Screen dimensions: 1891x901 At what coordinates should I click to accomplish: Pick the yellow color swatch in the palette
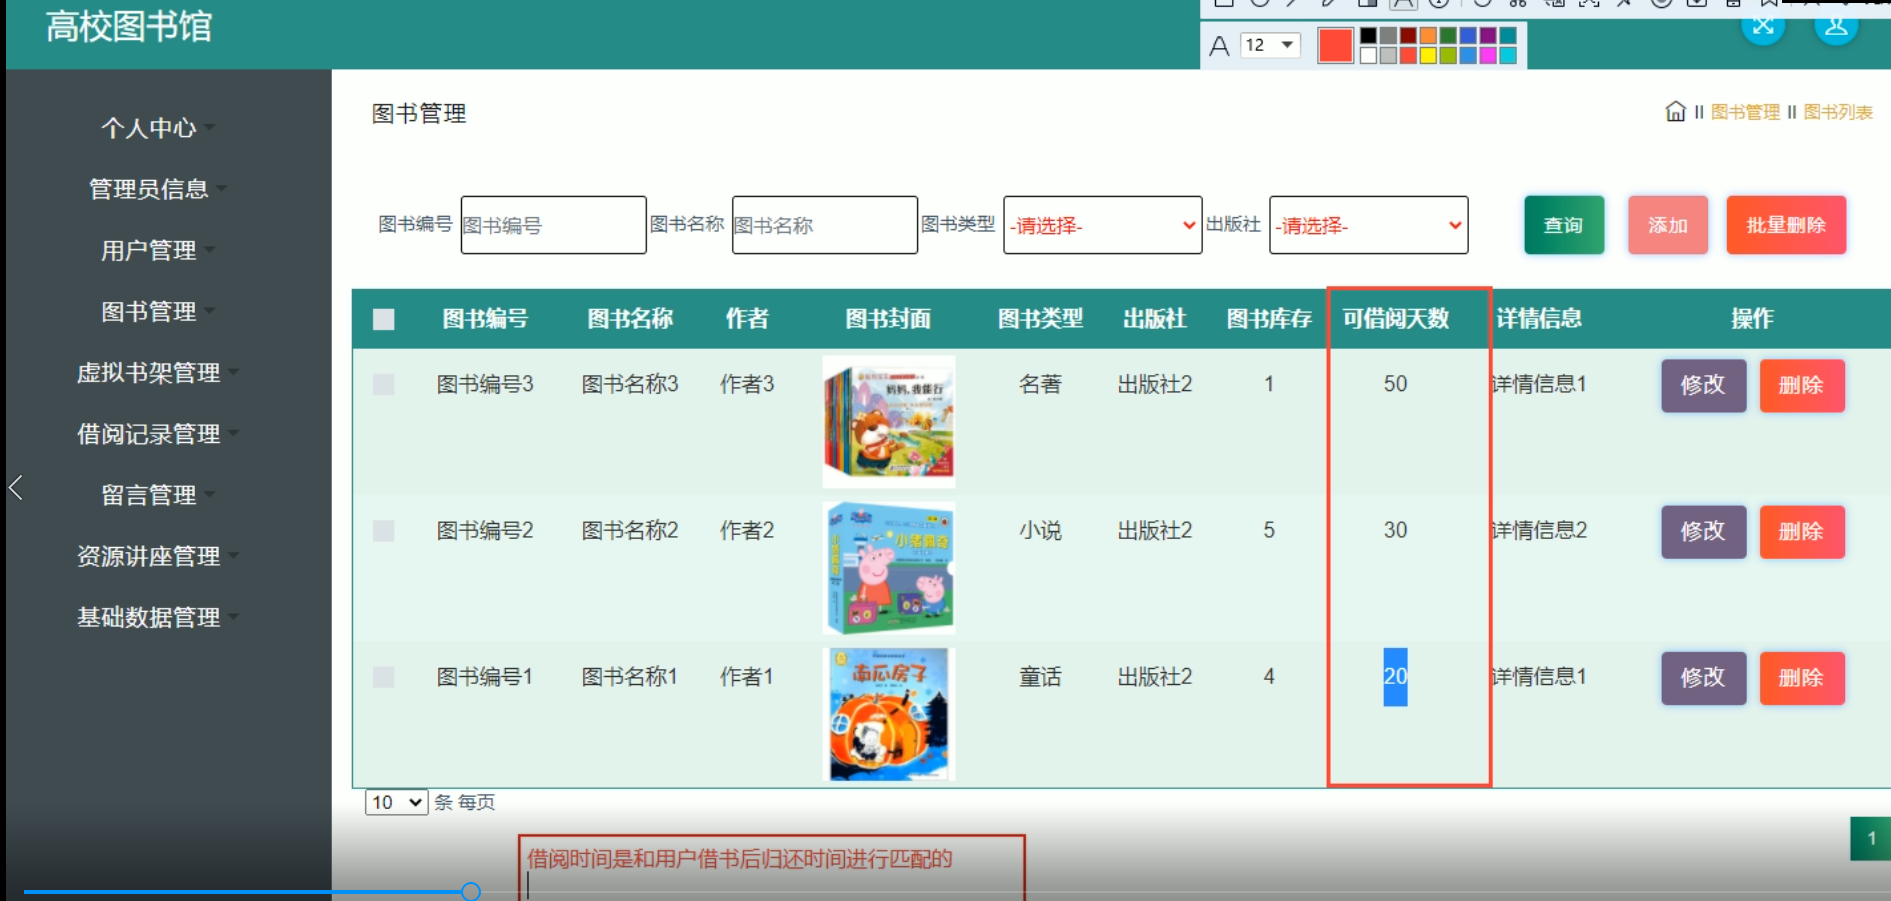(1428, 55)
